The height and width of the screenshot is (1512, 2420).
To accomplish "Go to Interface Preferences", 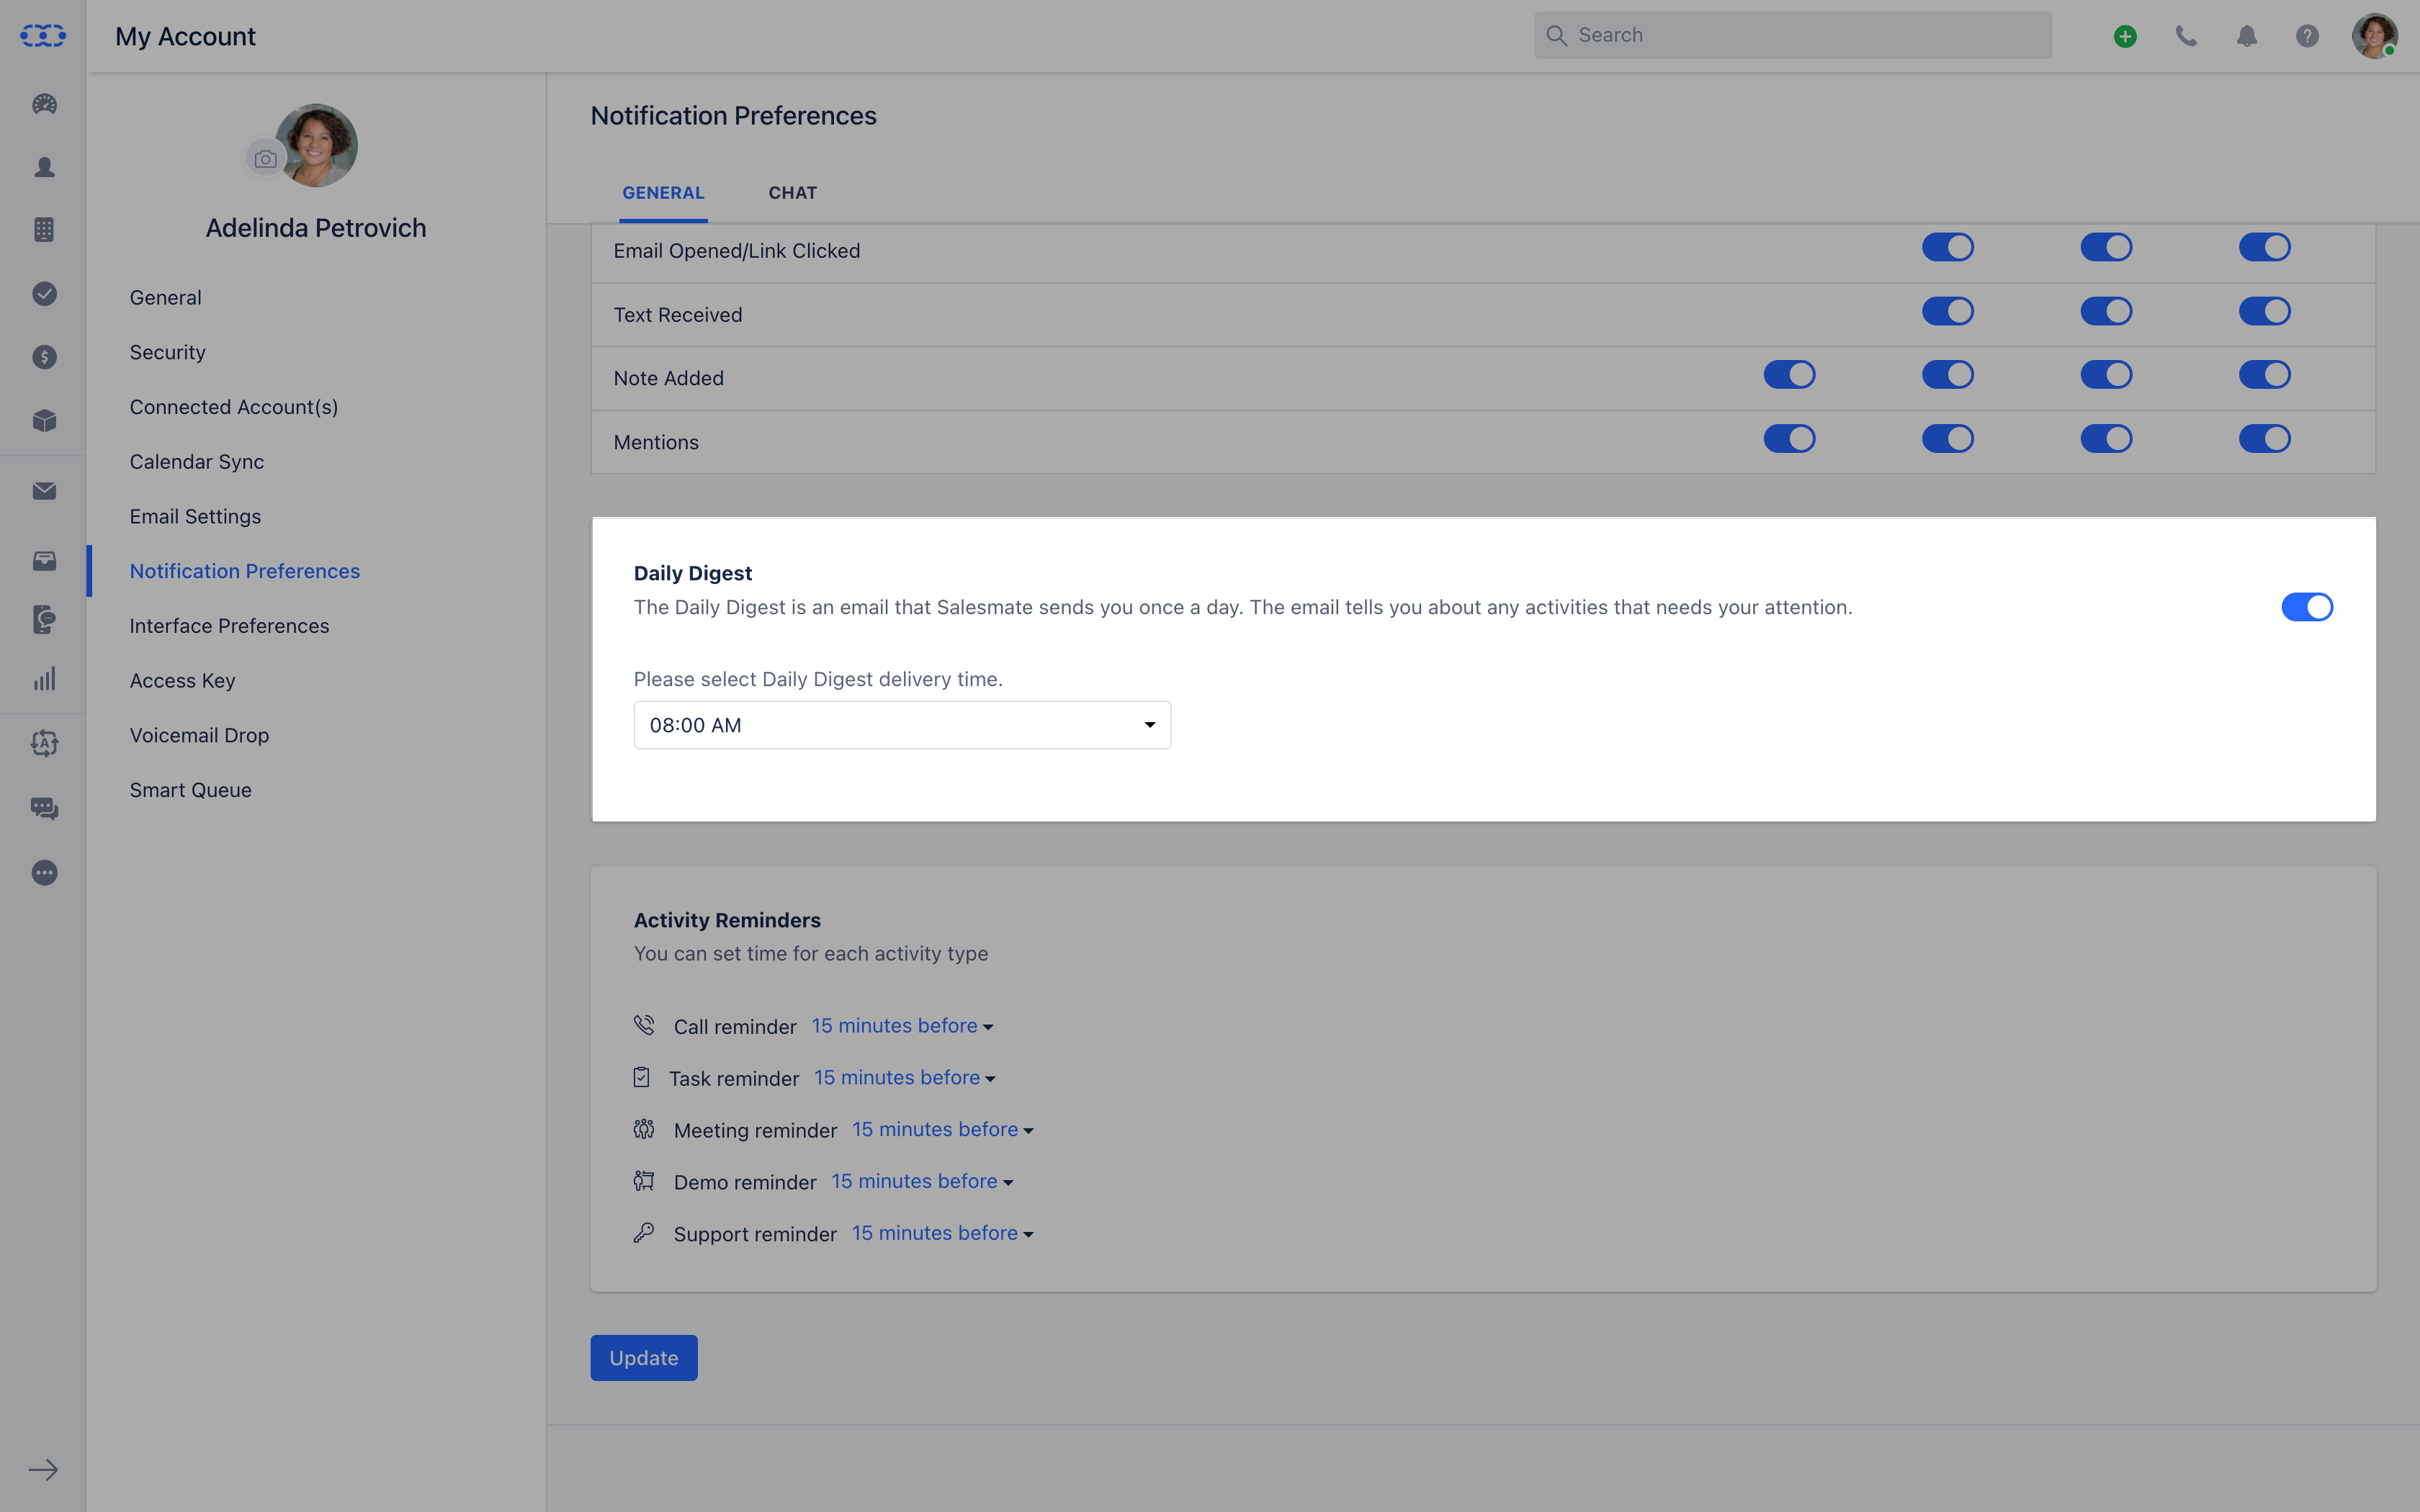I will [x=229, y=626].
